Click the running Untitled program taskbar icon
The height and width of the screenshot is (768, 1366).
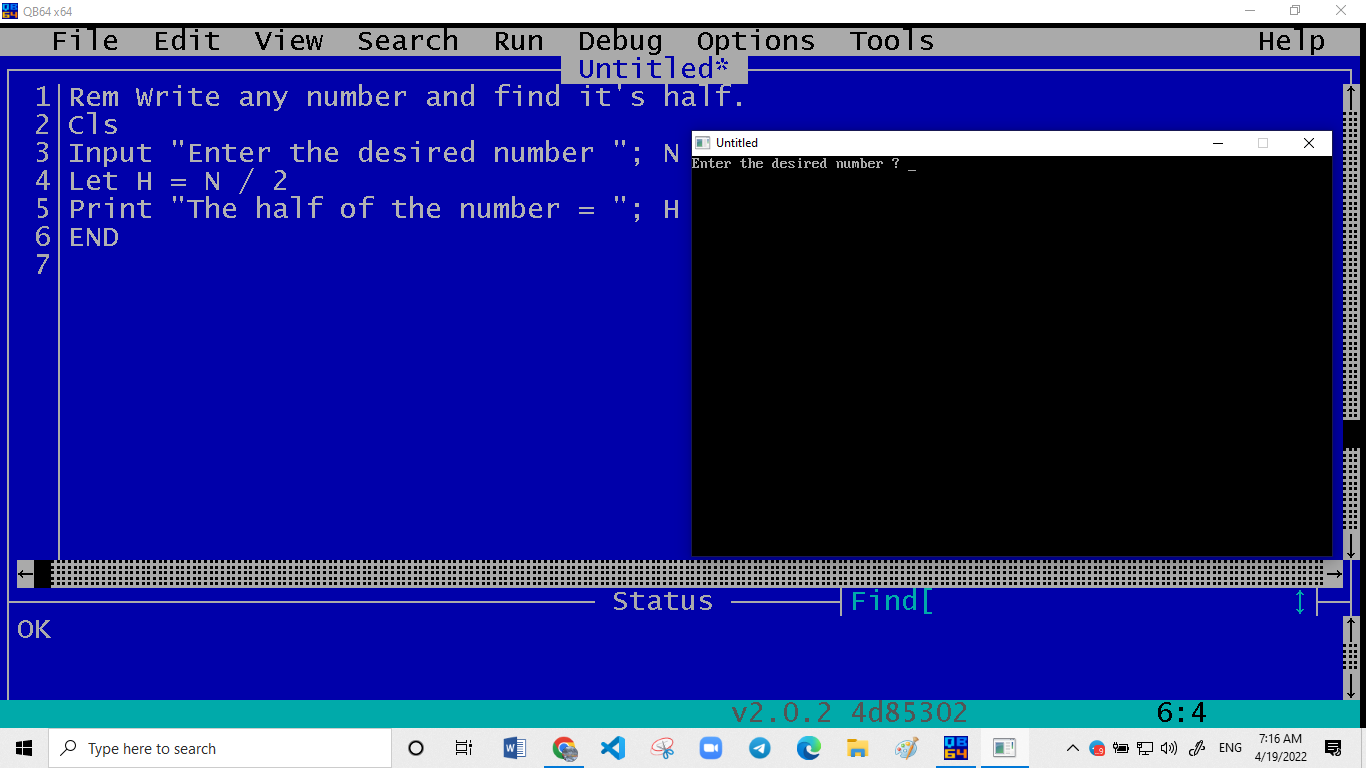[1004, 748]
